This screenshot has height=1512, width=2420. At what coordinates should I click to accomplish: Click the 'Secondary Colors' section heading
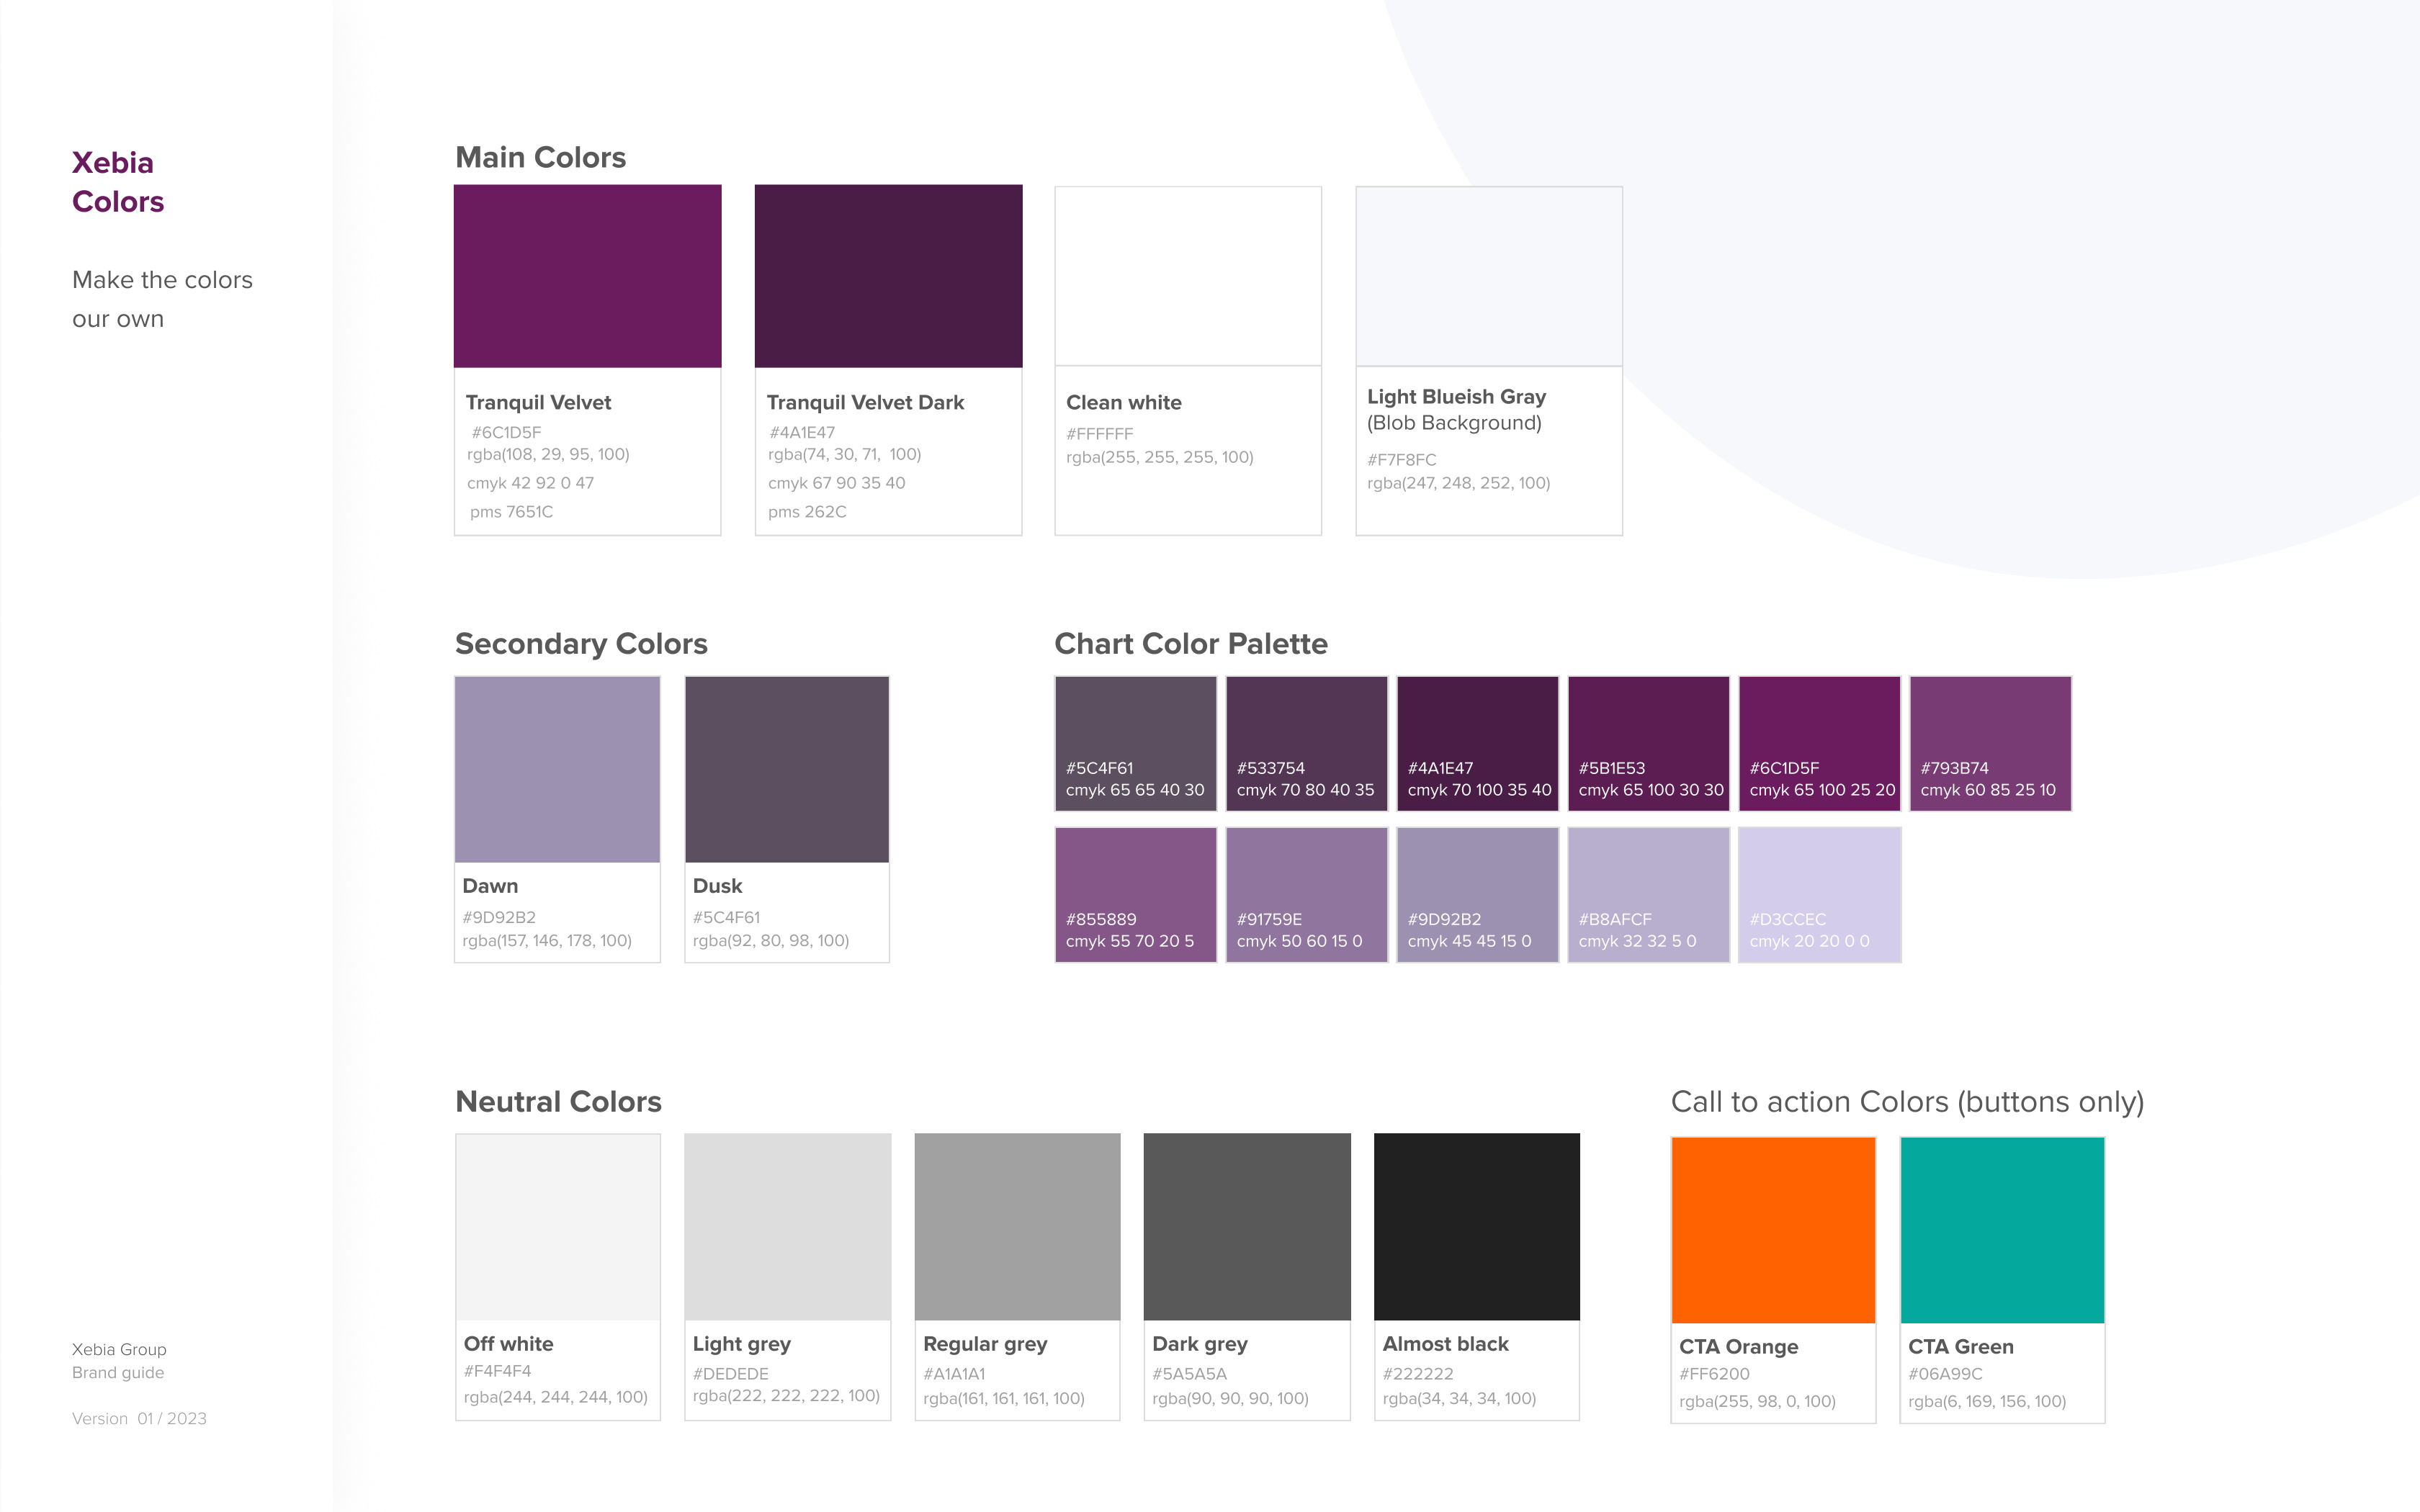[x=581, y=644]
